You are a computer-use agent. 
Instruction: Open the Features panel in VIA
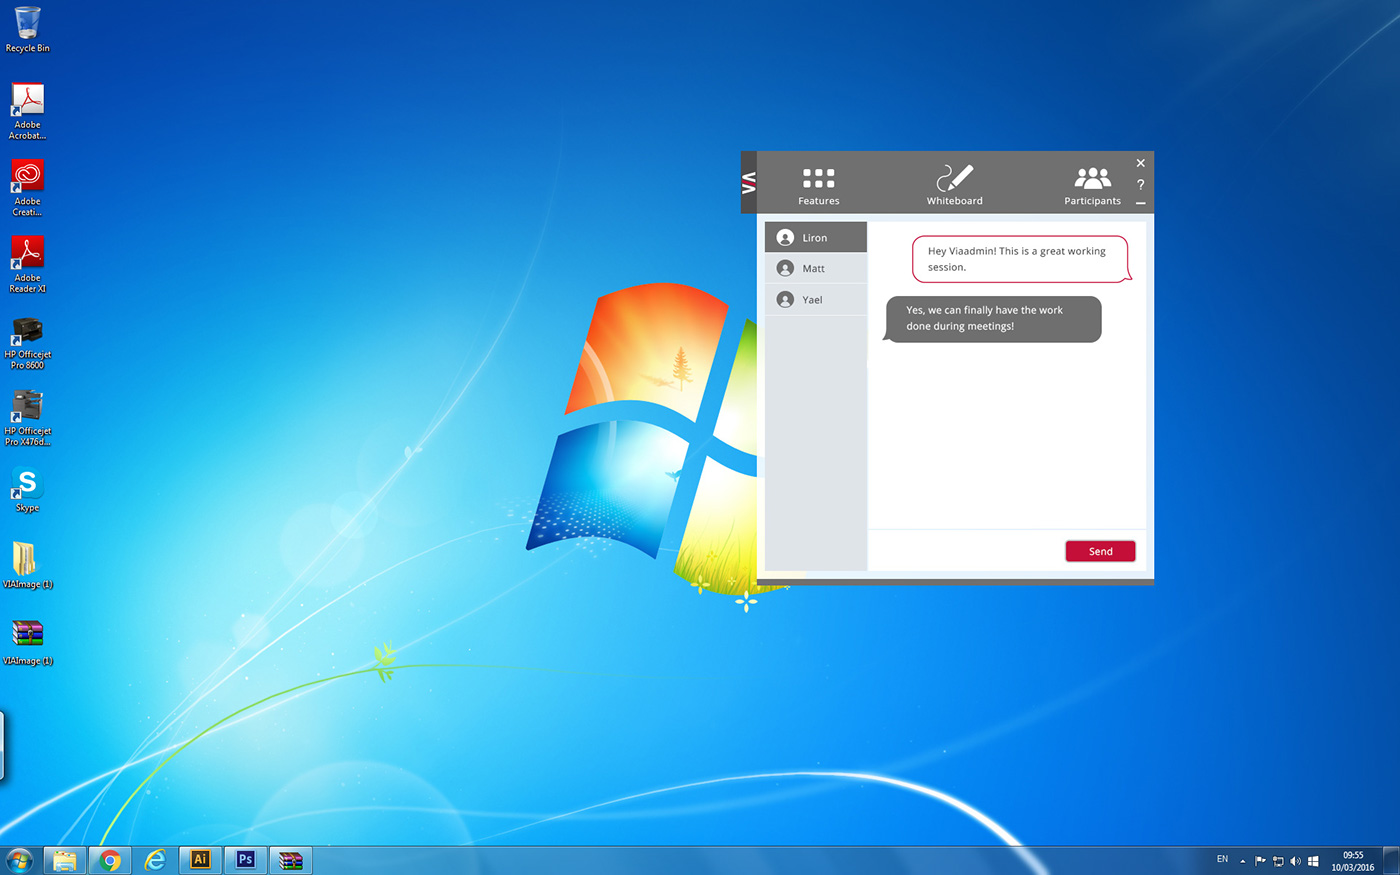(x=818, y=186)
